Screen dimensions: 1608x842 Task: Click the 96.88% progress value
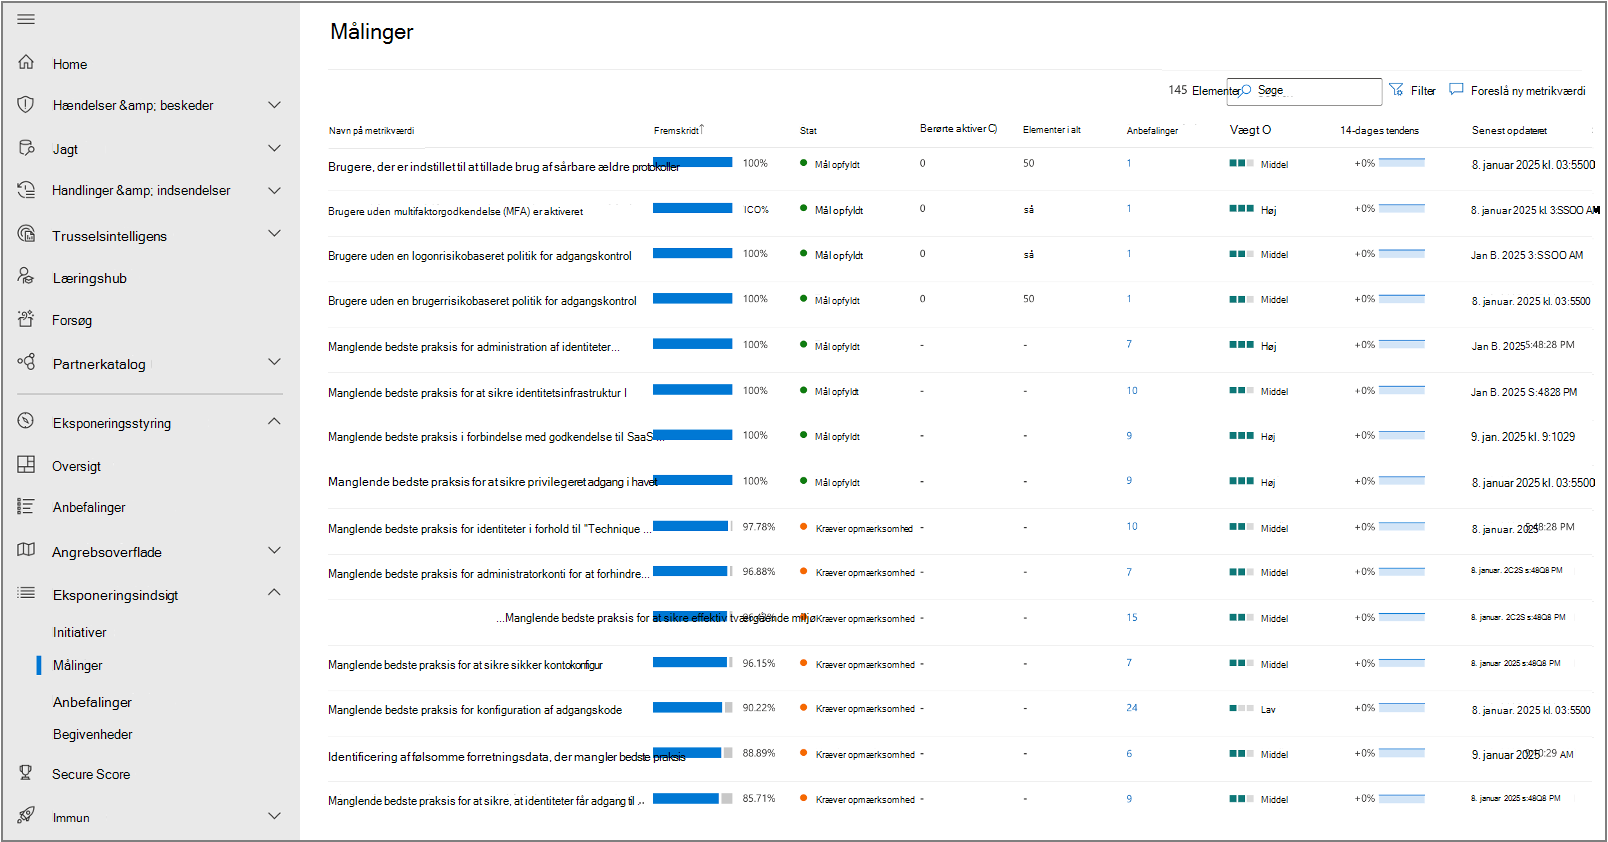[x=759, y=572]
